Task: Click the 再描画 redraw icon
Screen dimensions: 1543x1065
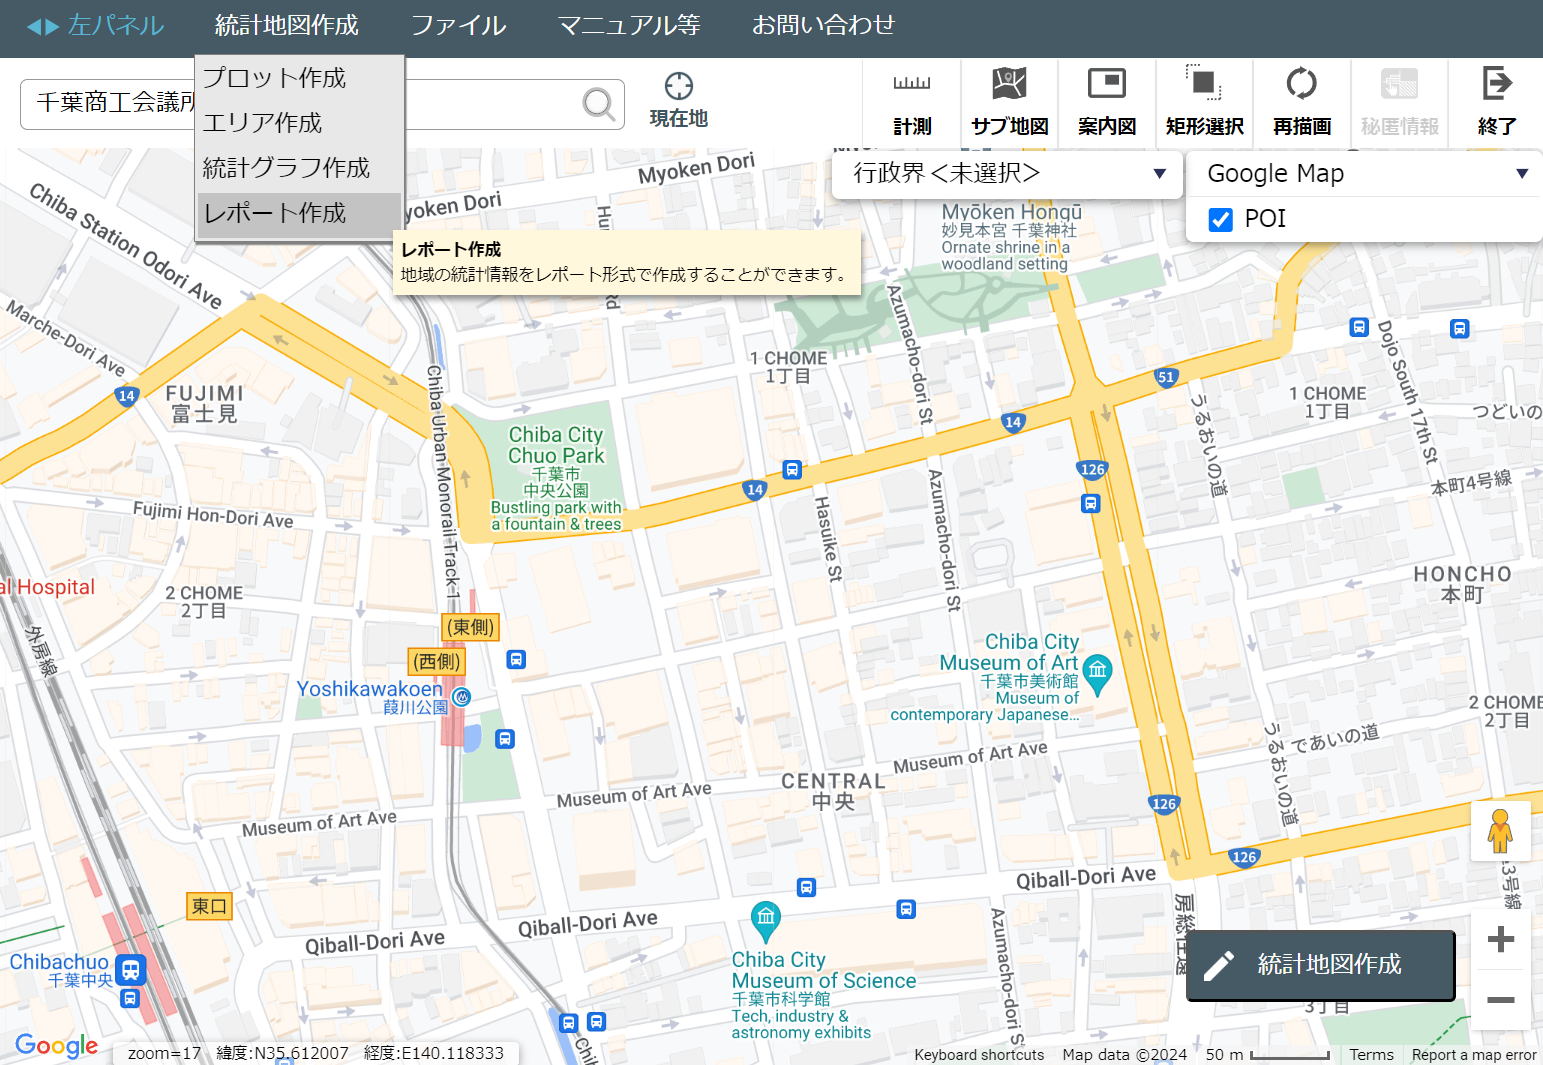Action: click(1301, 83)
